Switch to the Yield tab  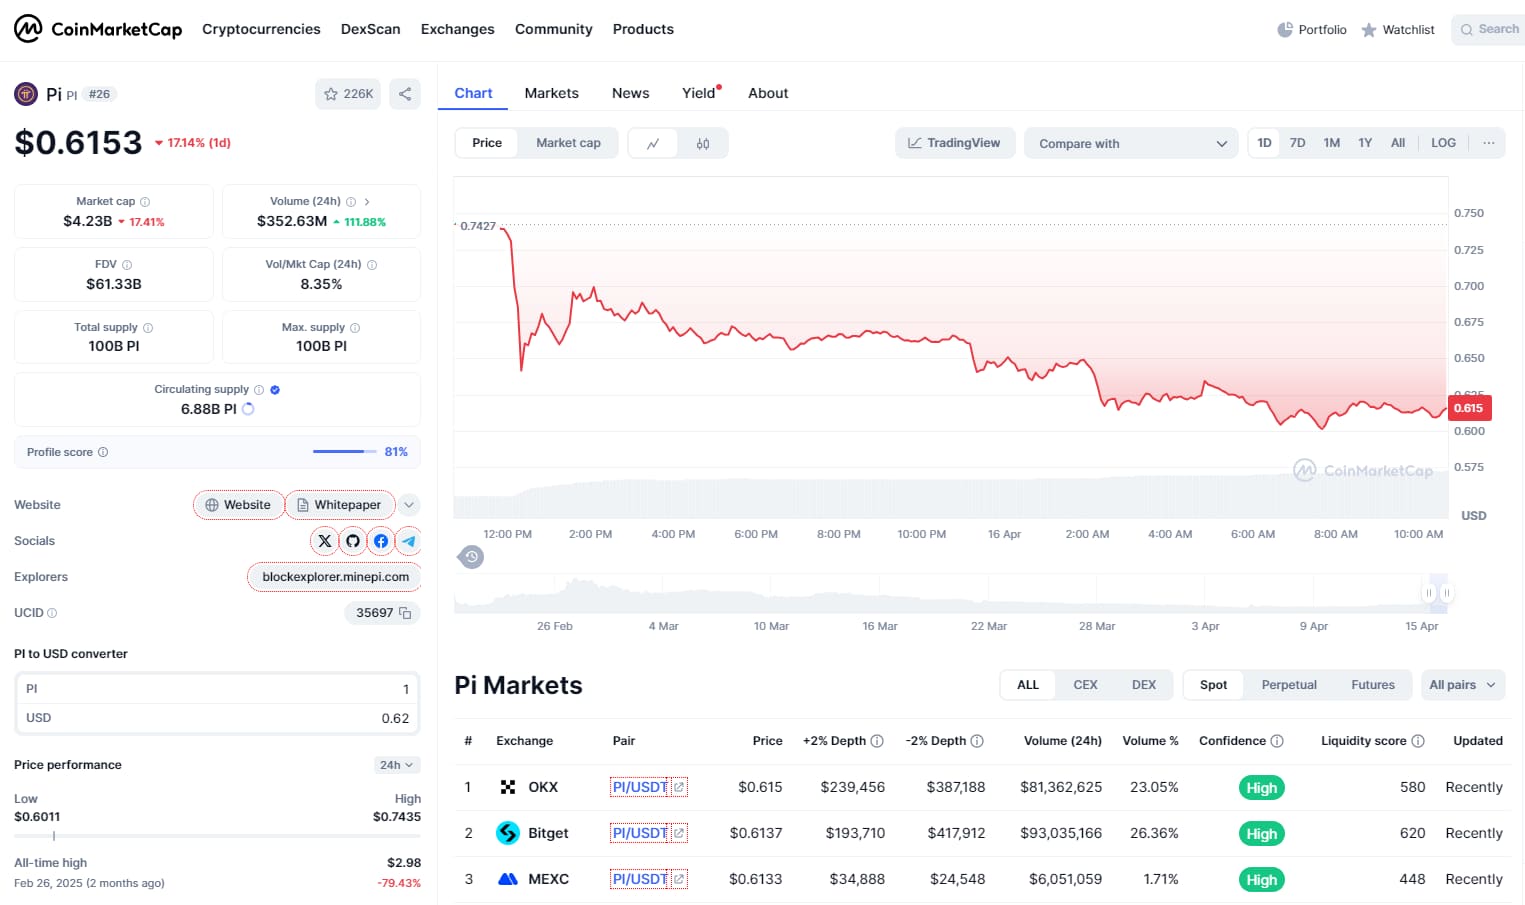(700, 93)
